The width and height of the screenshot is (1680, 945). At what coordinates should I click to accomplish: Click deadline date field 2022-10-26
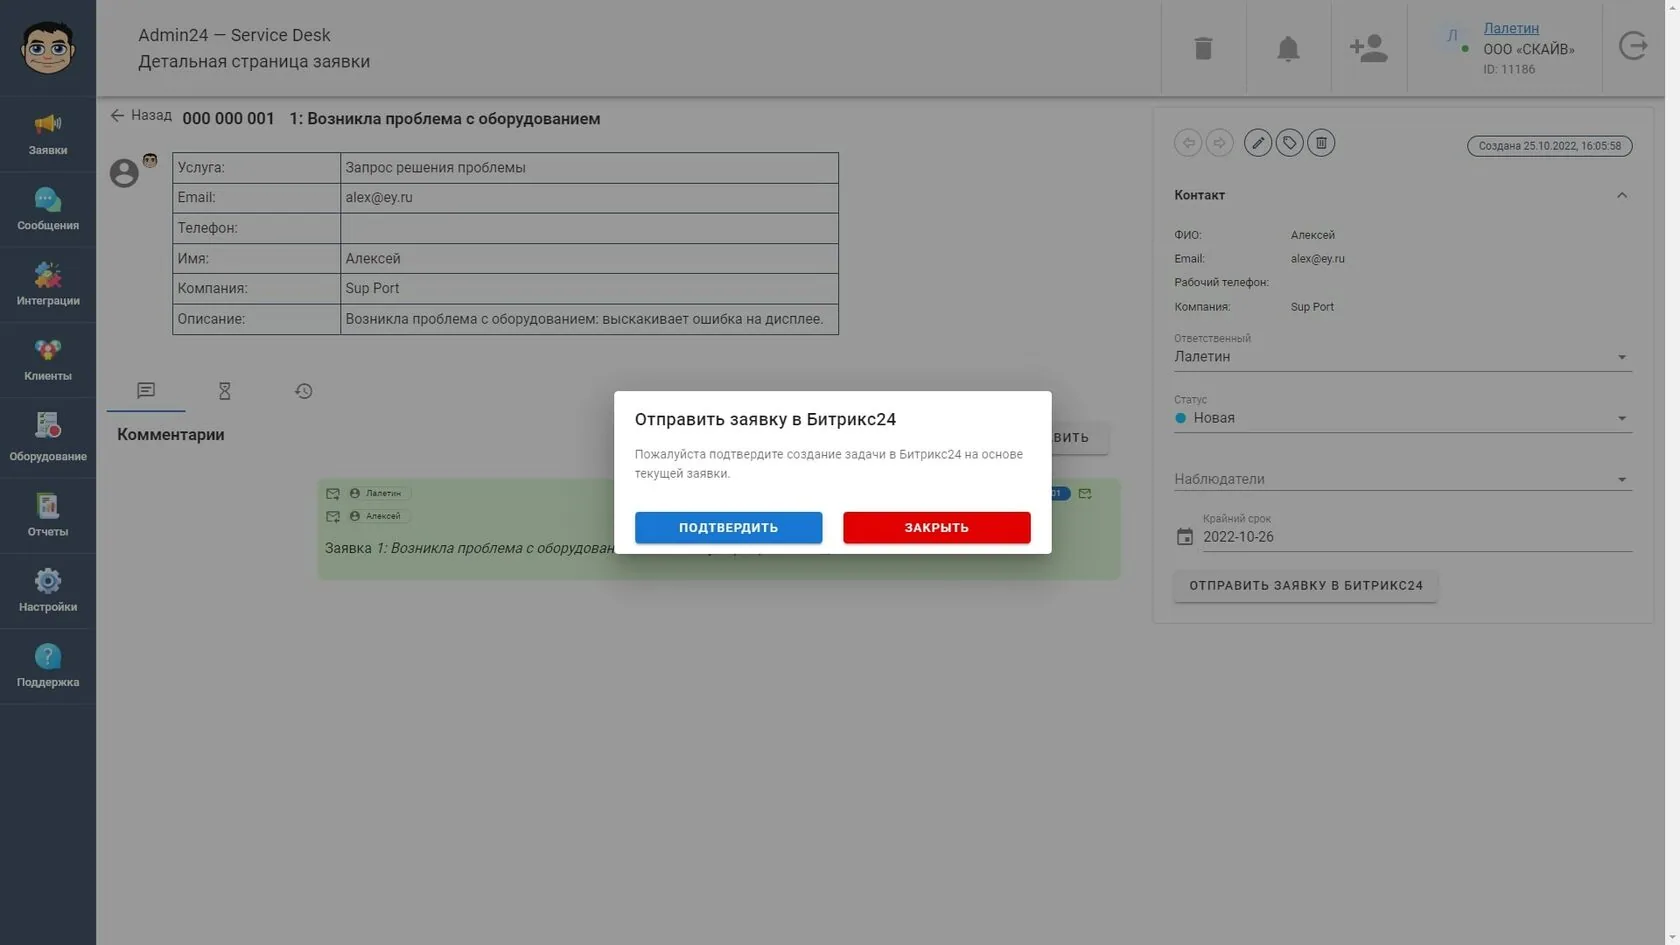[x=1417, y=537]
